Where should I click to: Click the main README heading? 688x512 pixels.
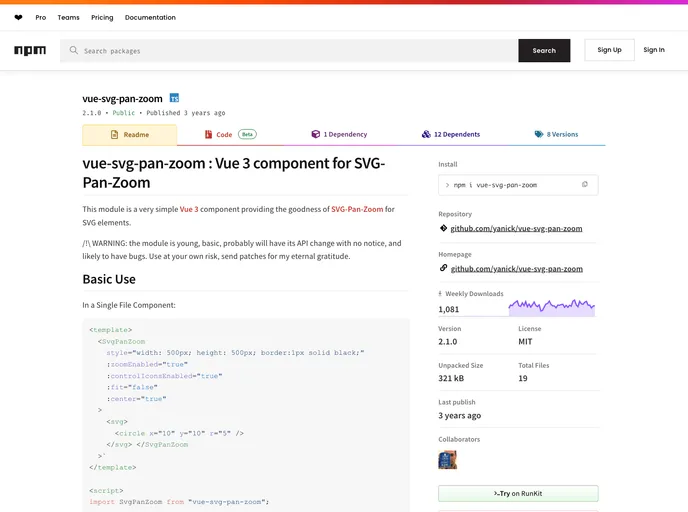coord(234,173)
